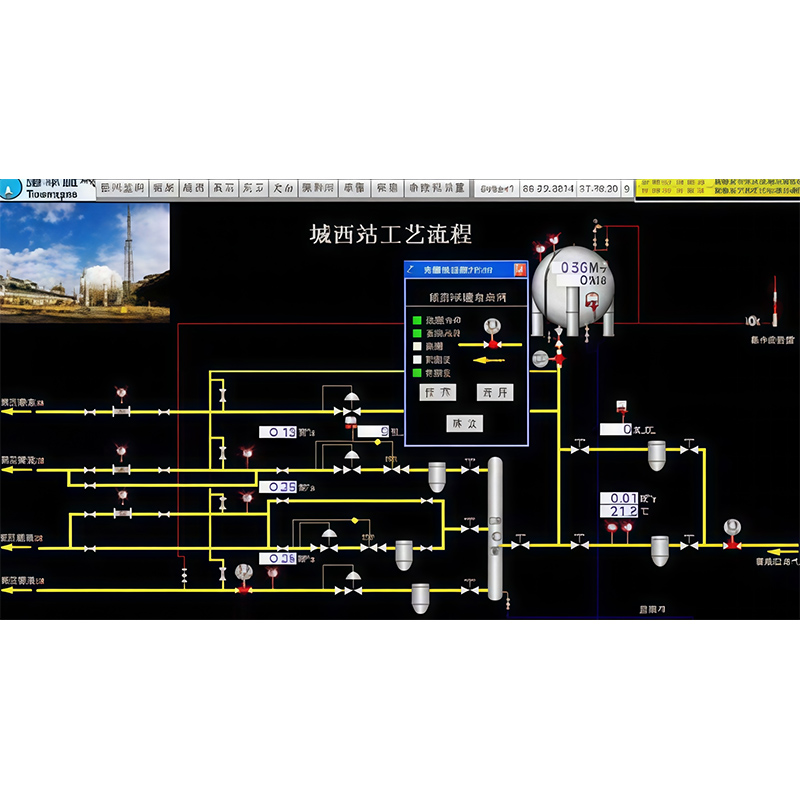Click the yellow flow arrow inside the dialog
Viewport: 800px width, 800px height.
[488, 360]
